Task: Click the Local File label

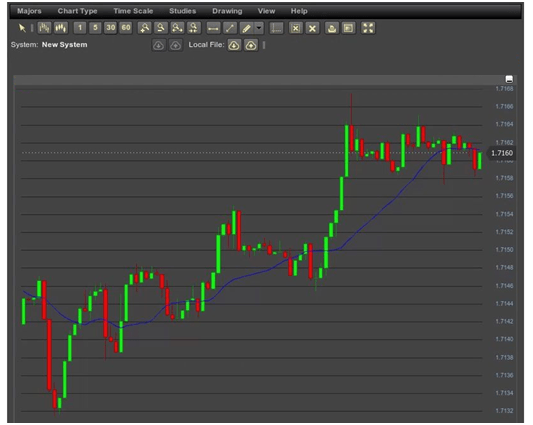Action: [206, 45]
